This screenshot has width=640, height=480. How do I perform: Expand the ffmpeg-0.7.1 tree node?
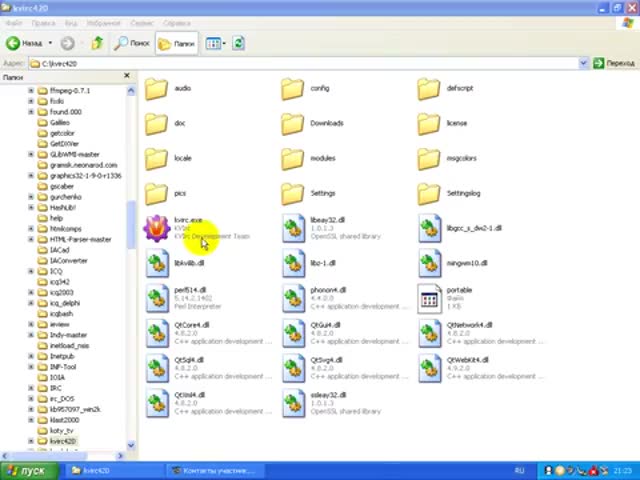coord(31,91)
